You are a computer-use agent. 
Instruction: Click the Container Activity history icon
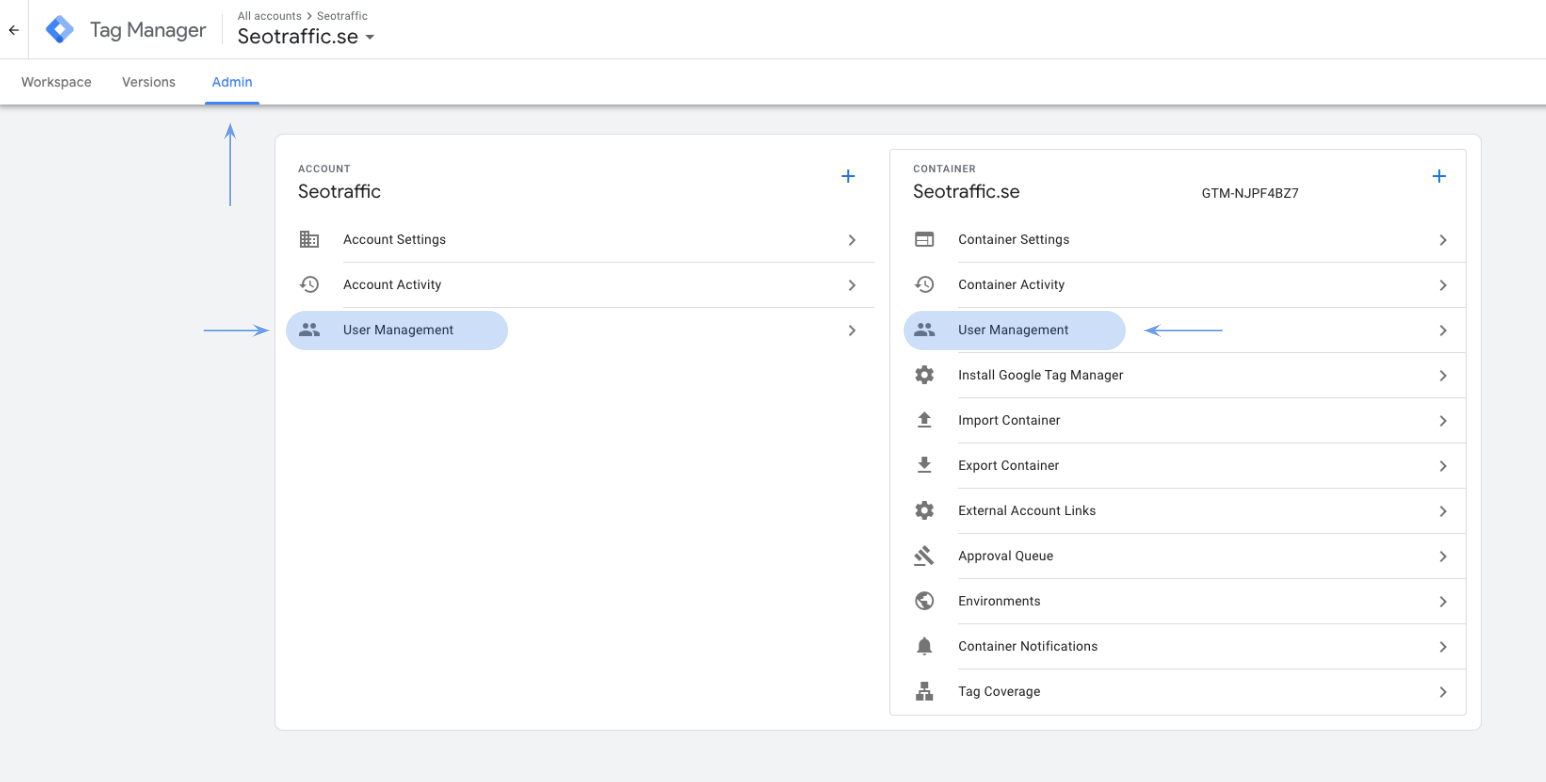[924, 285]
